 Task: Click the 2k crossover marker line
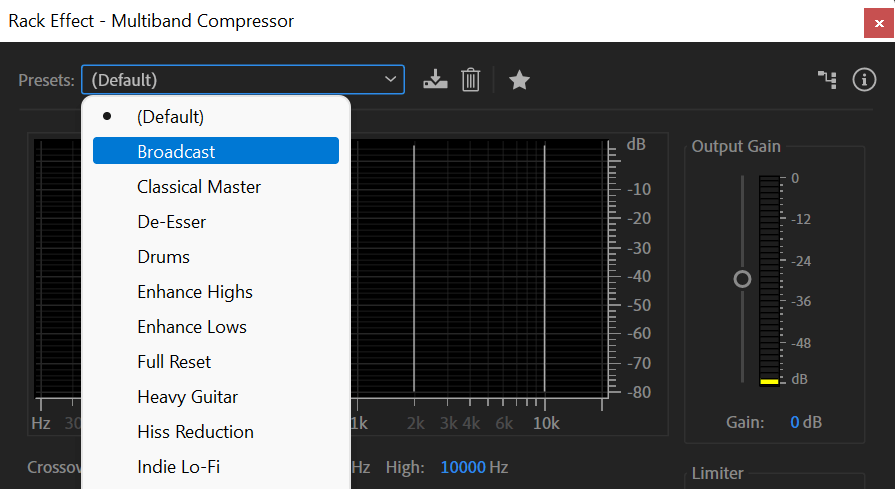[414, 268]
